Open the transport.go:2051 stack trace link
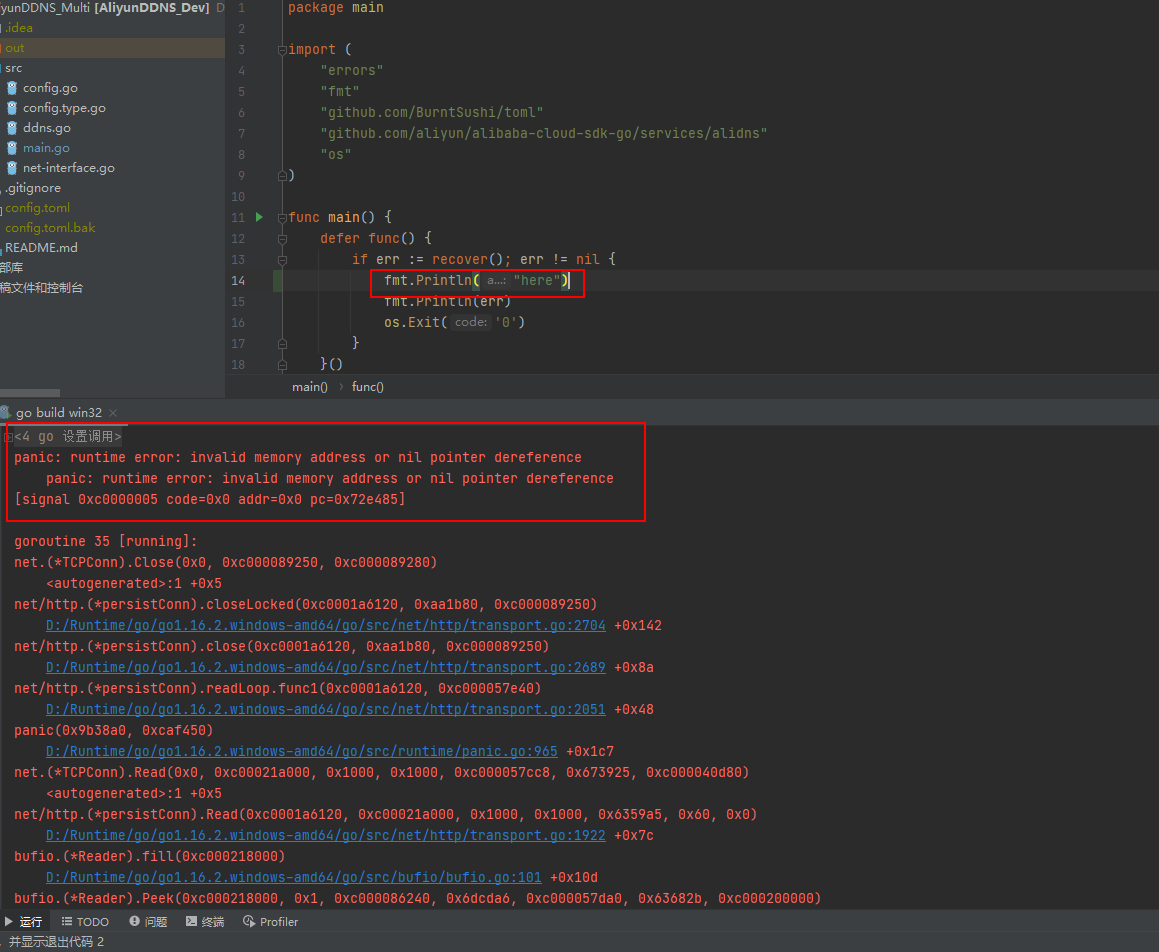This screenshot has width=1159, height=952. pos(325,710)
